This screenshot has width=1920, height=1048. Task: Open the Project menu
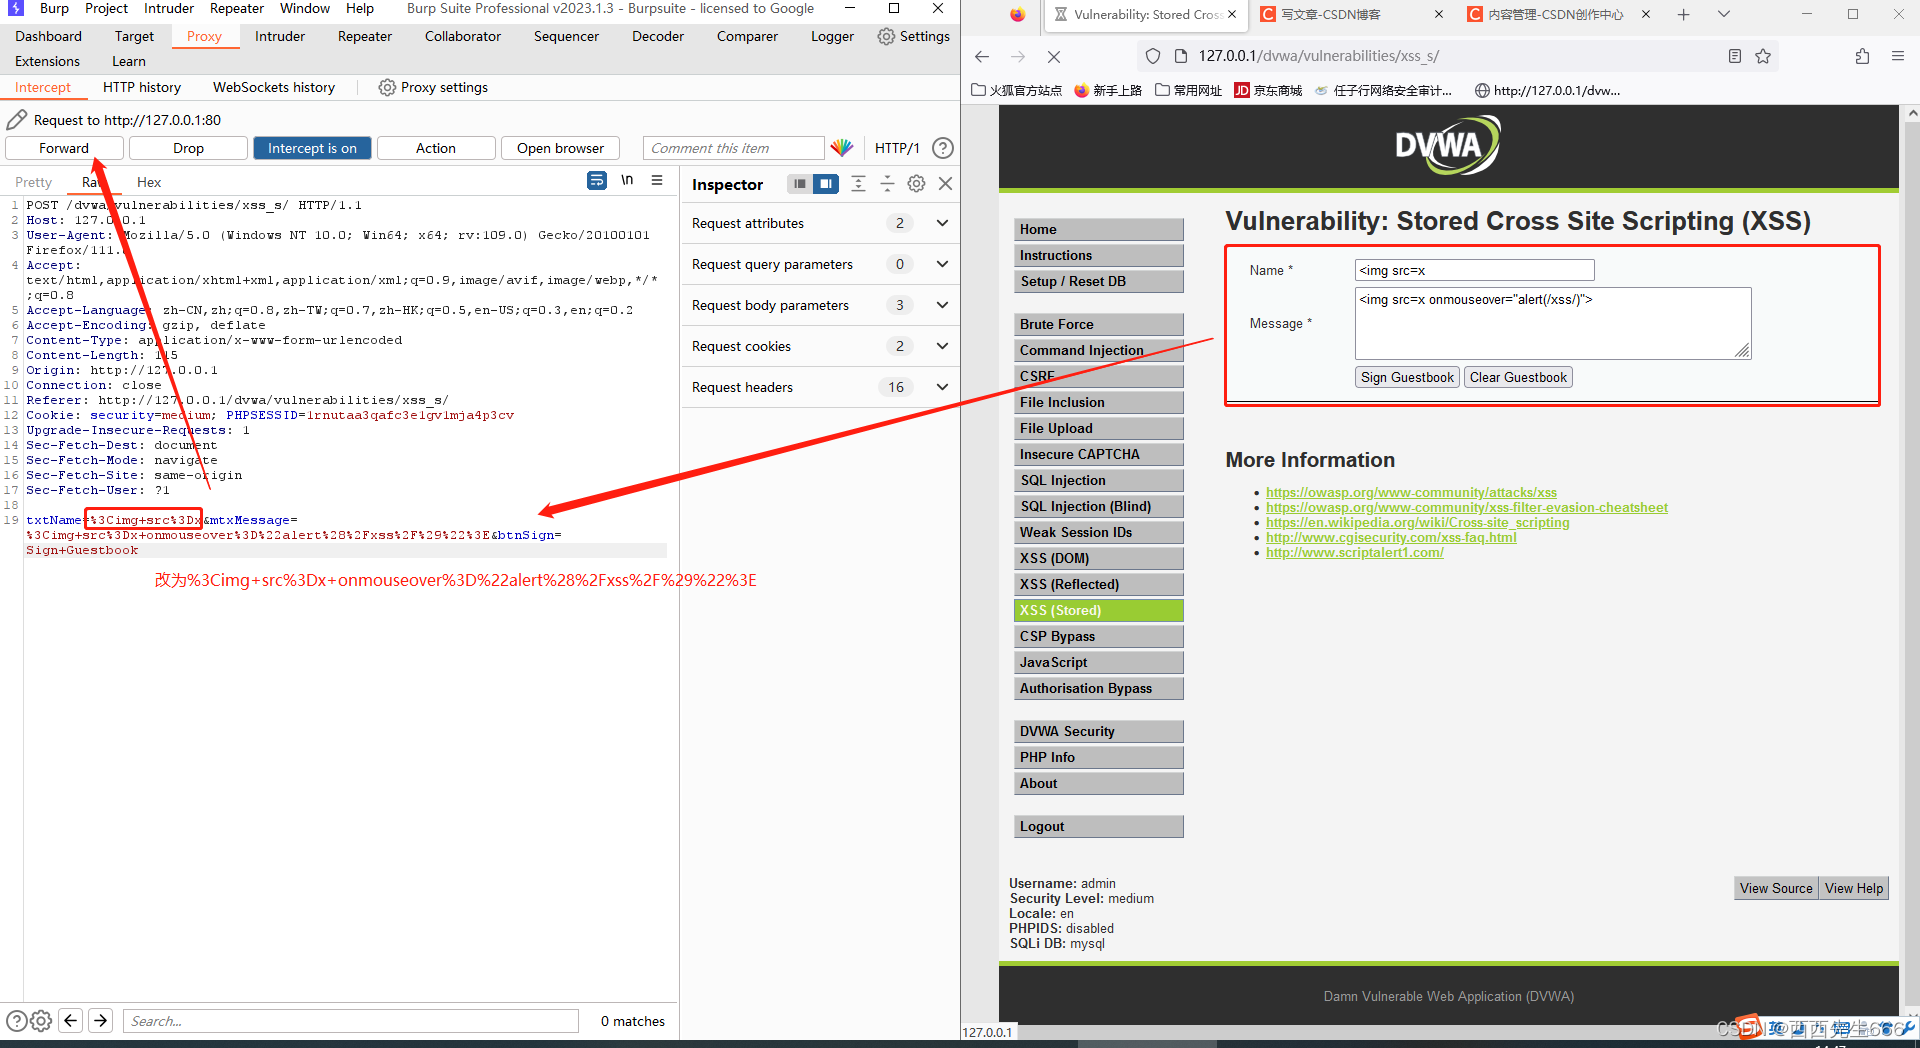pyautogui.click(x=107, y=8)
